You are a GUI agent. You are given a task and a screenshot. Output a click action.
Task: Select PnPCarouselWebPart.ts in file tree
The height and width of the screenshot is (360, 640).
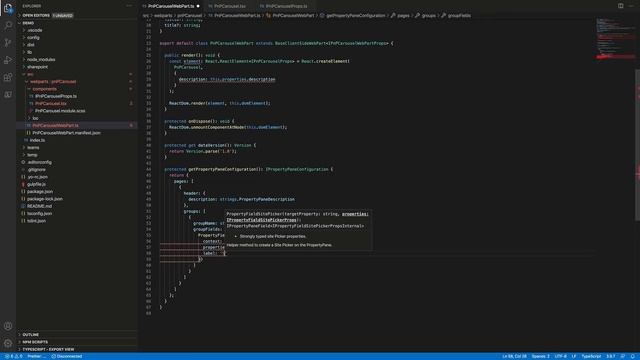(56, 126)
